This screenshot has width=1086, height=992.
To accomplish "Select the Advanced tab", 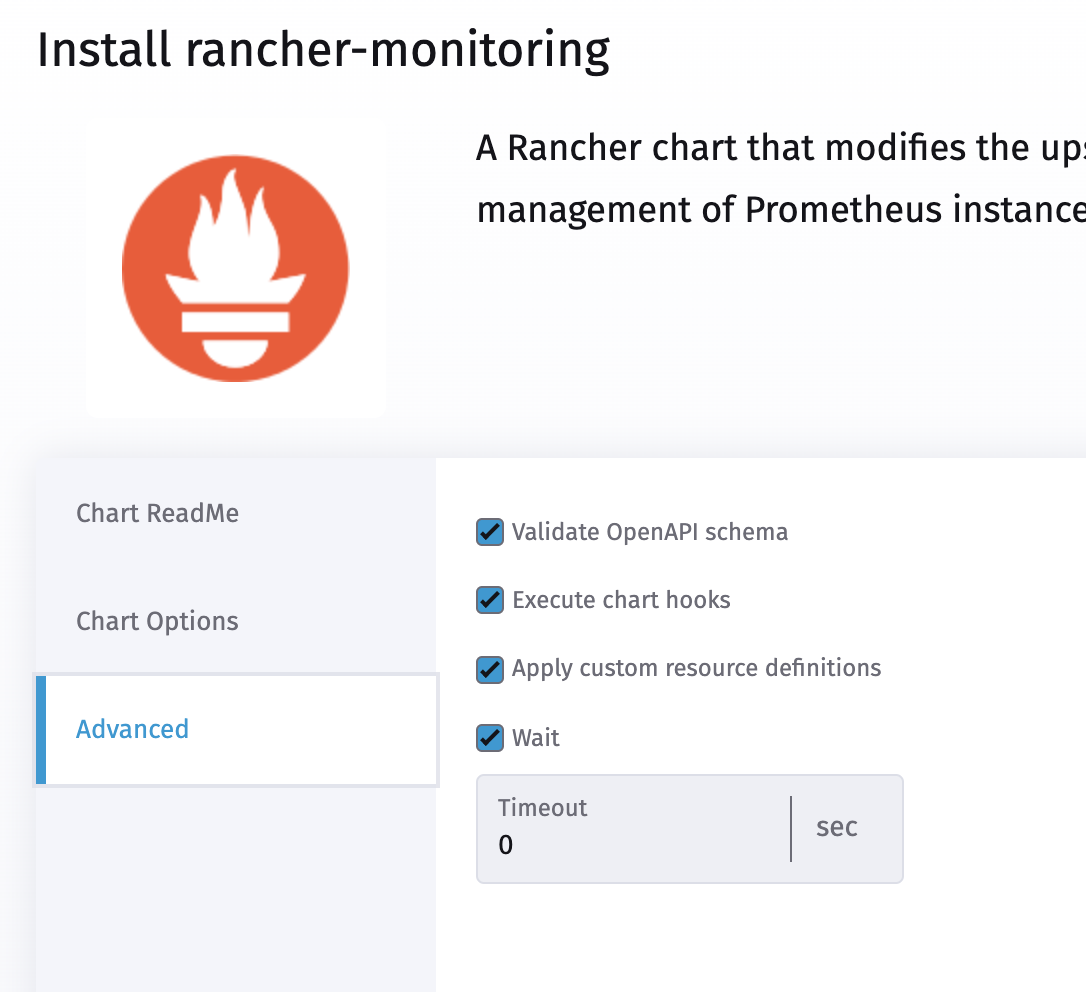I will (132, 729).
